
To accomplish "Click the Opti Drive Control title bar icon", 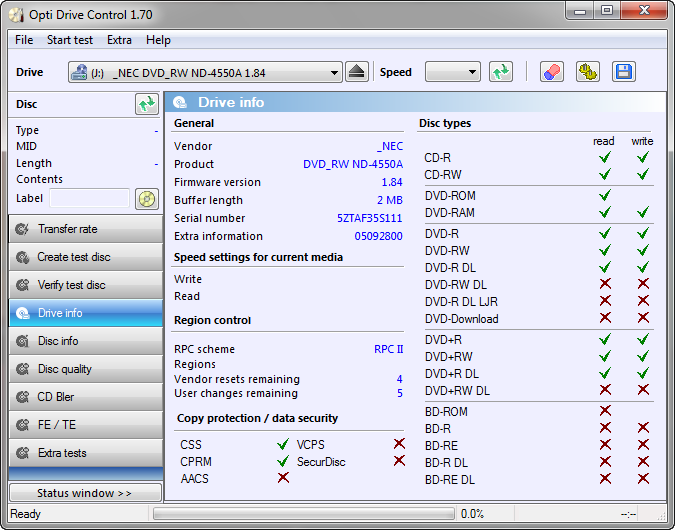I will coord(16,15).
